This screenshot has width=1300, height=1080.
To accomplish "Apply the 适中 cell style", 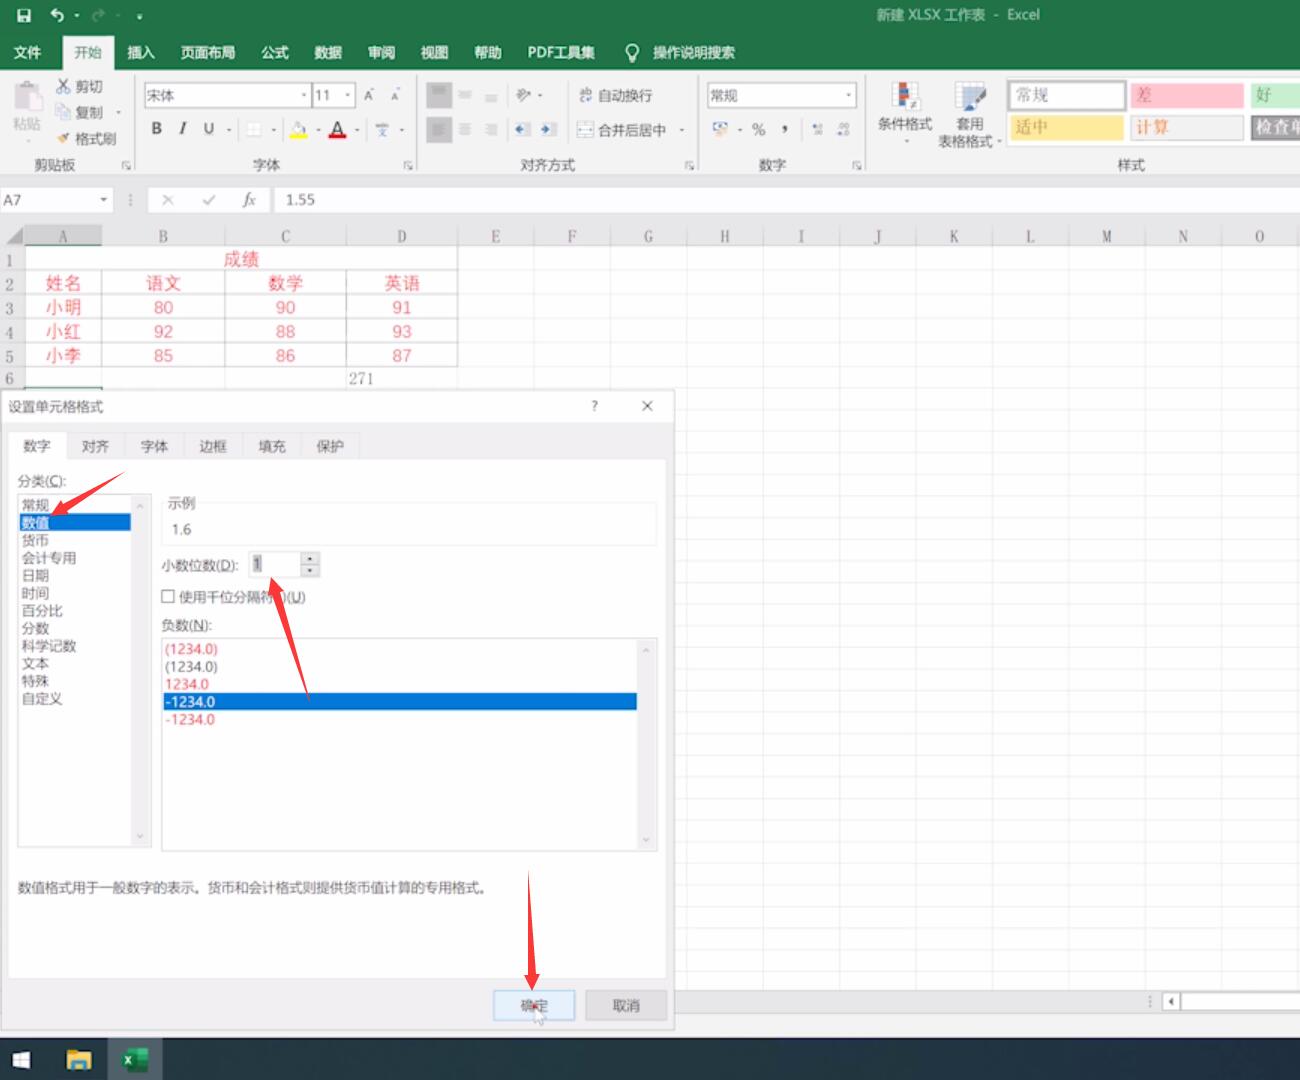I will [1066, 127].
